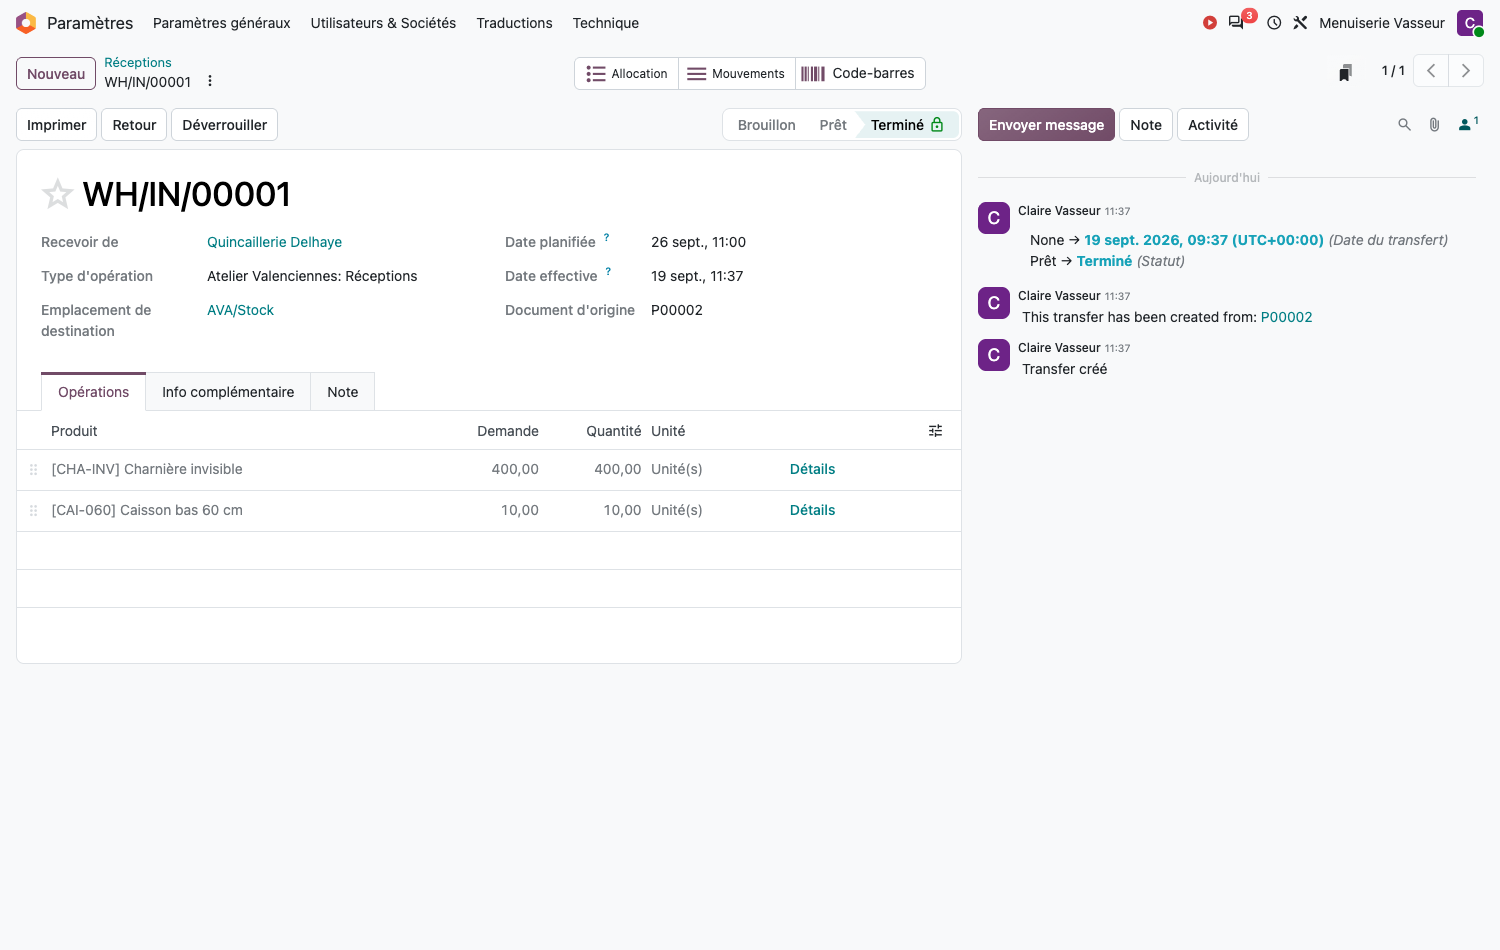Open the debug tools icon
The image size is (1500, 950).
click(1300, 23)
